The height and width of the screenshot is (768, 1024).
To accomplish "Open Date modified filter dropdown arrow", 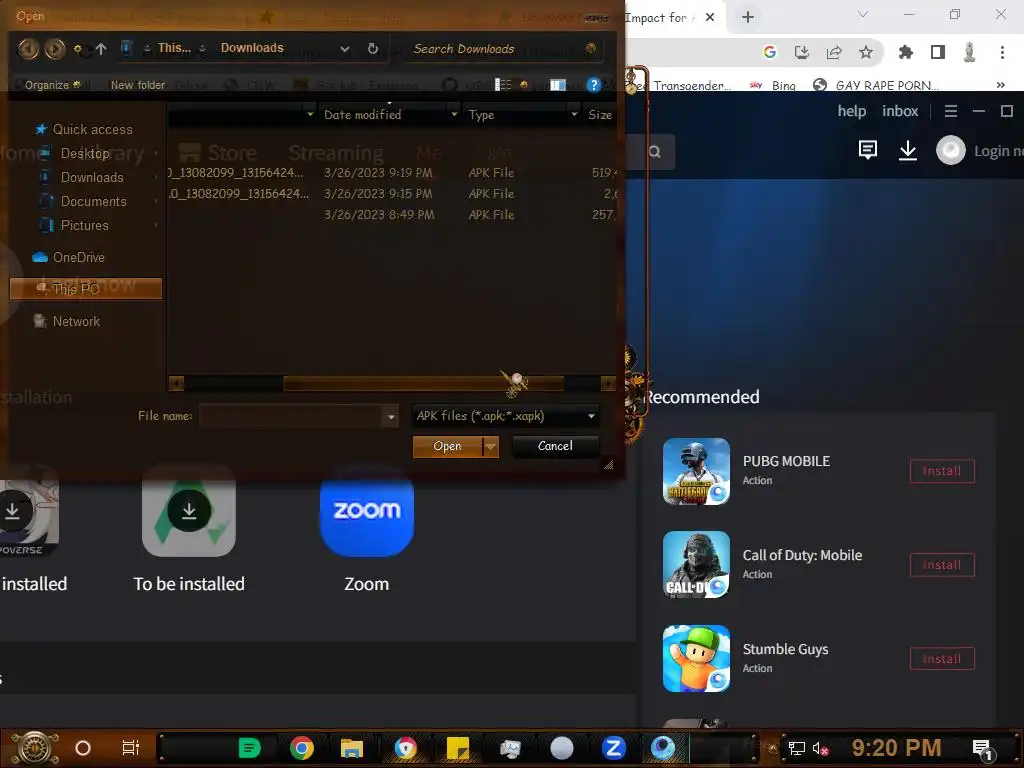I will point(455,114).
